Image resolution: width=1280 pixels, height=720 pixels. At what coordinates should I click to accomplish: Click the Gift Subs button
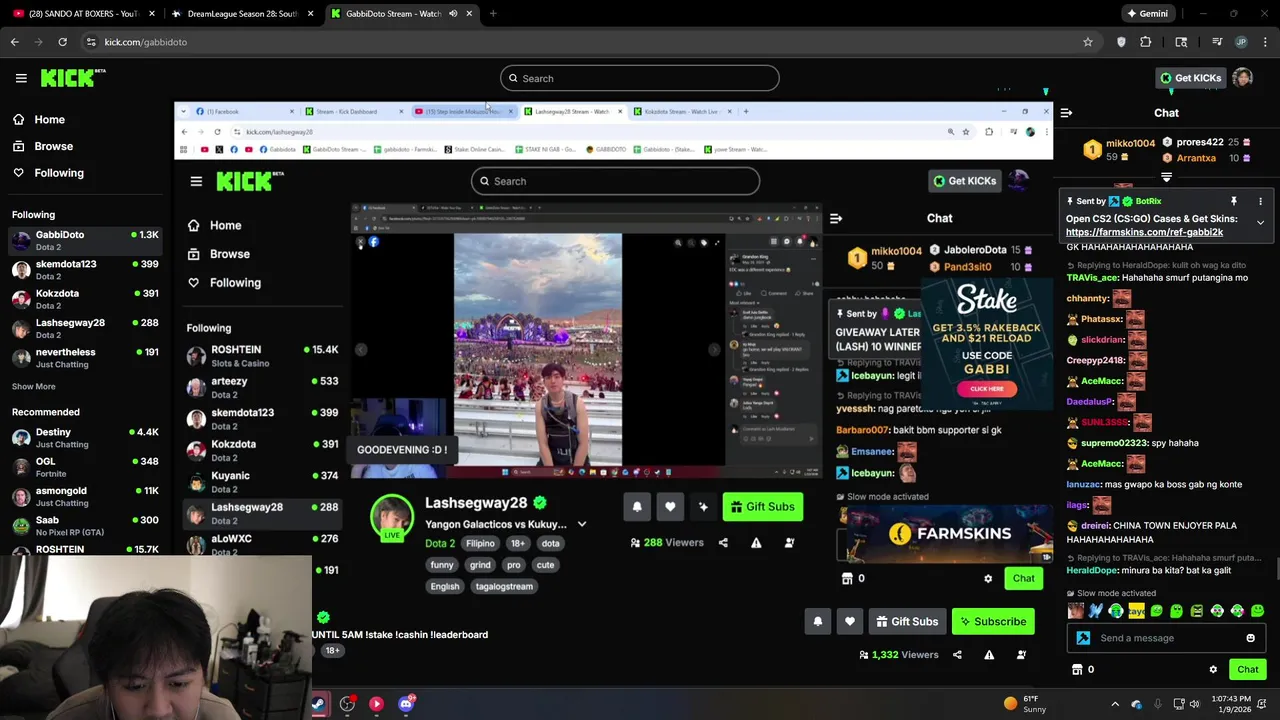907,622
